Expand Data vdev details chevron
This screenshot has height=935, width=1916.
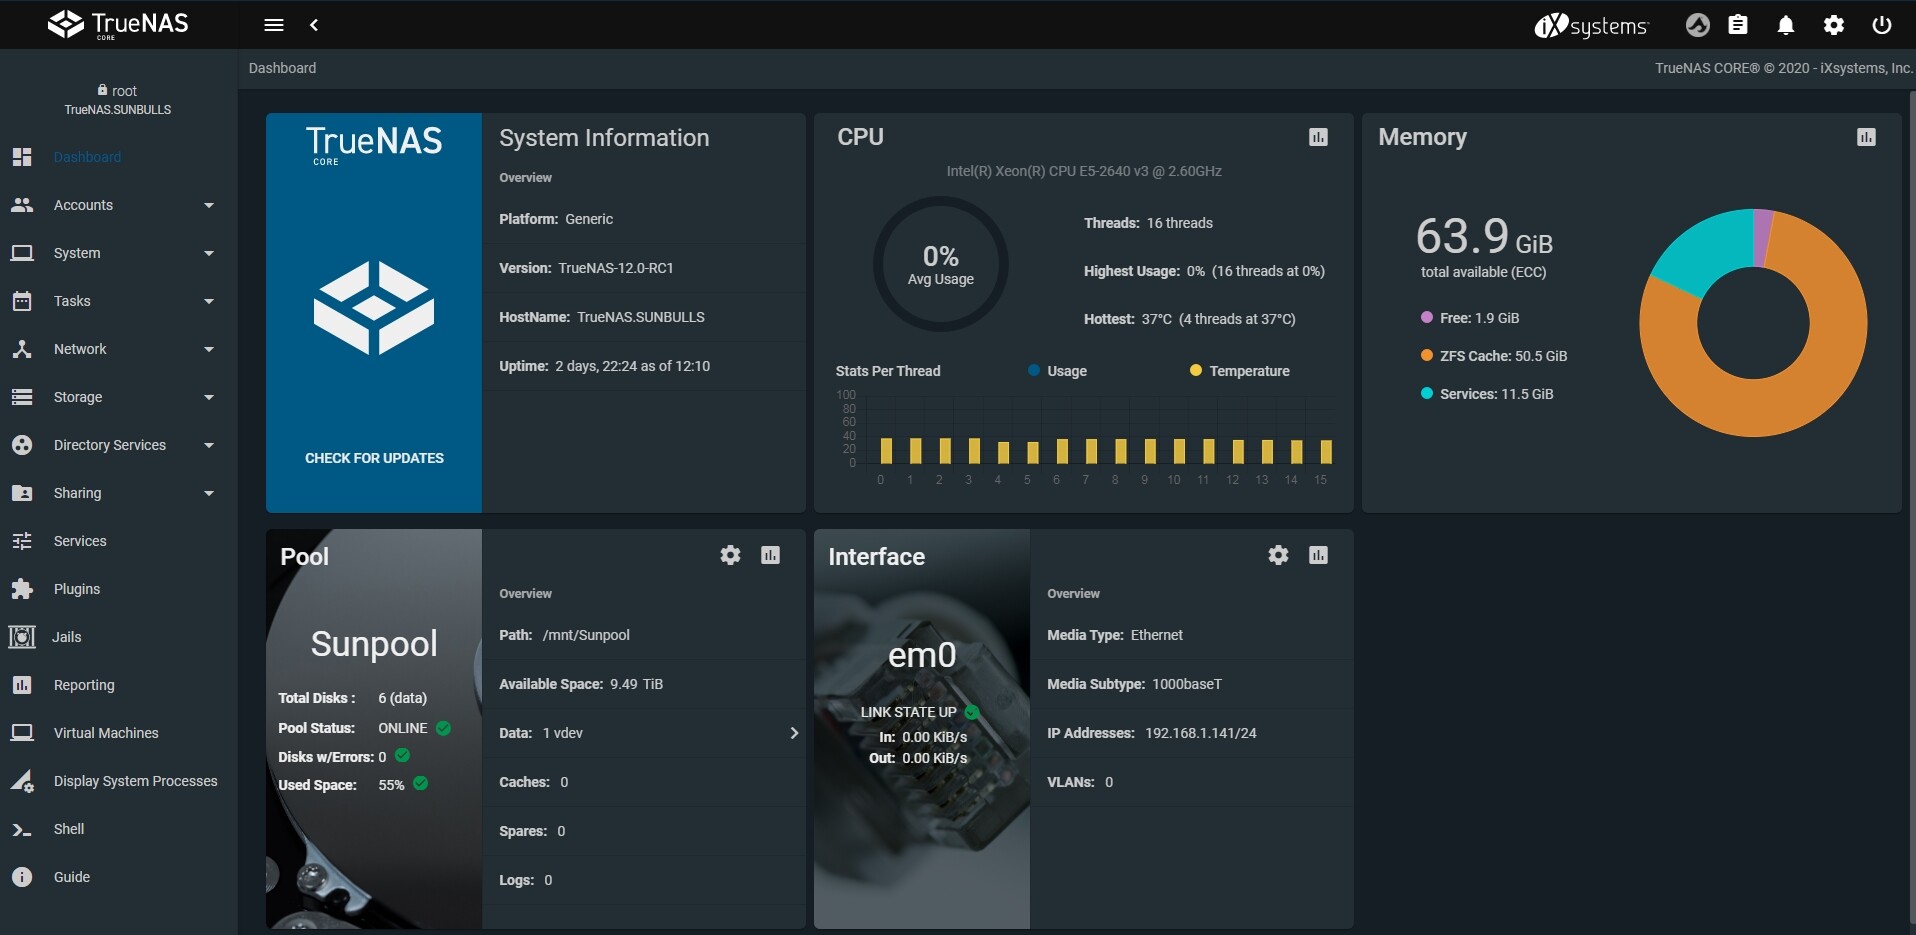(794, 733)
